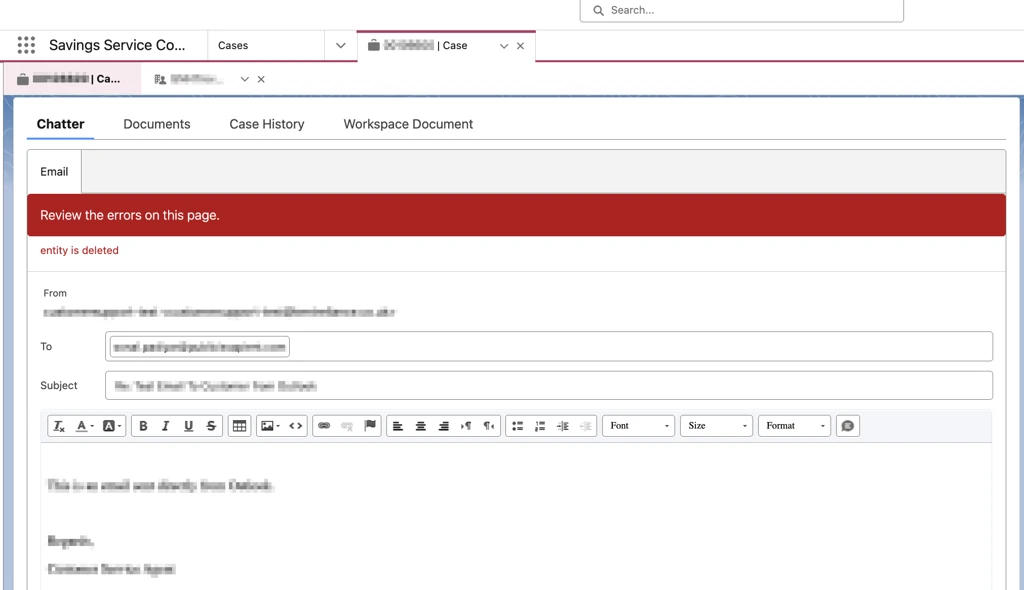Screen dimensions: 1024x590
Task: Switch to the Documents tab
Action: (157, 124)
